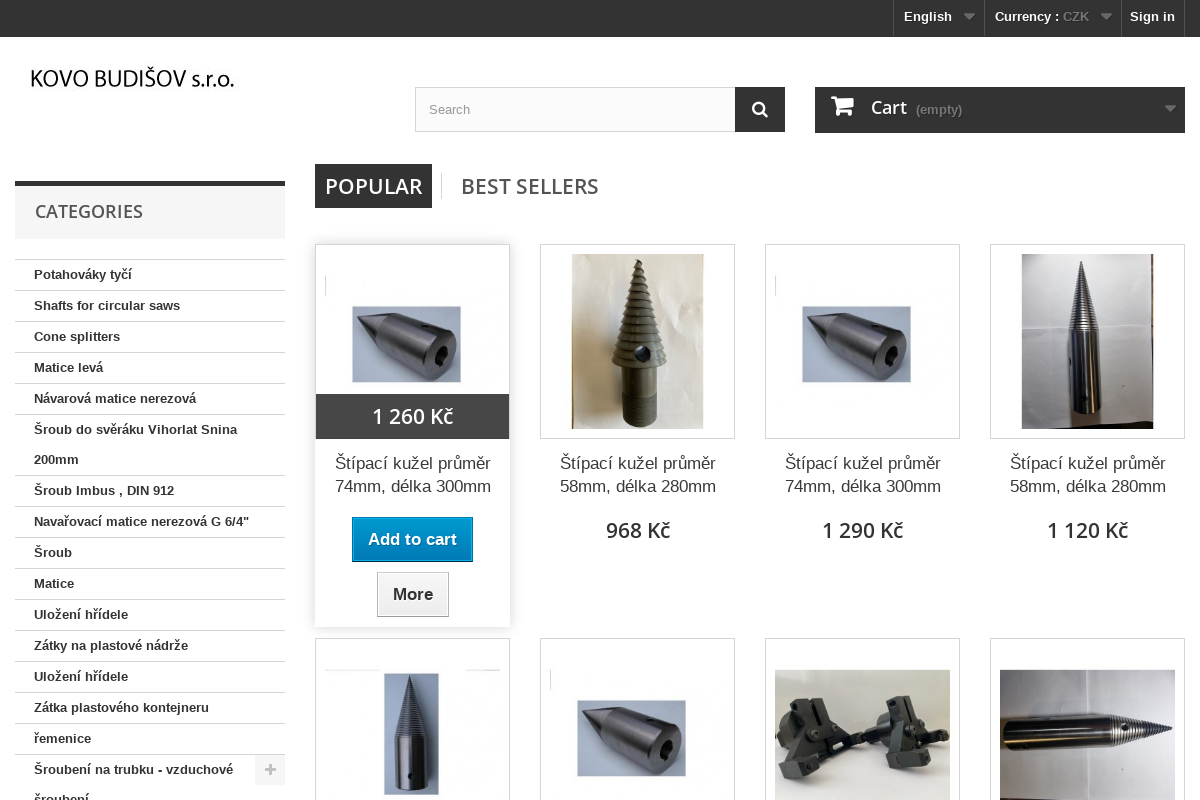Open the 968 Kč ribbed splitting cone thumbnail

637,341
